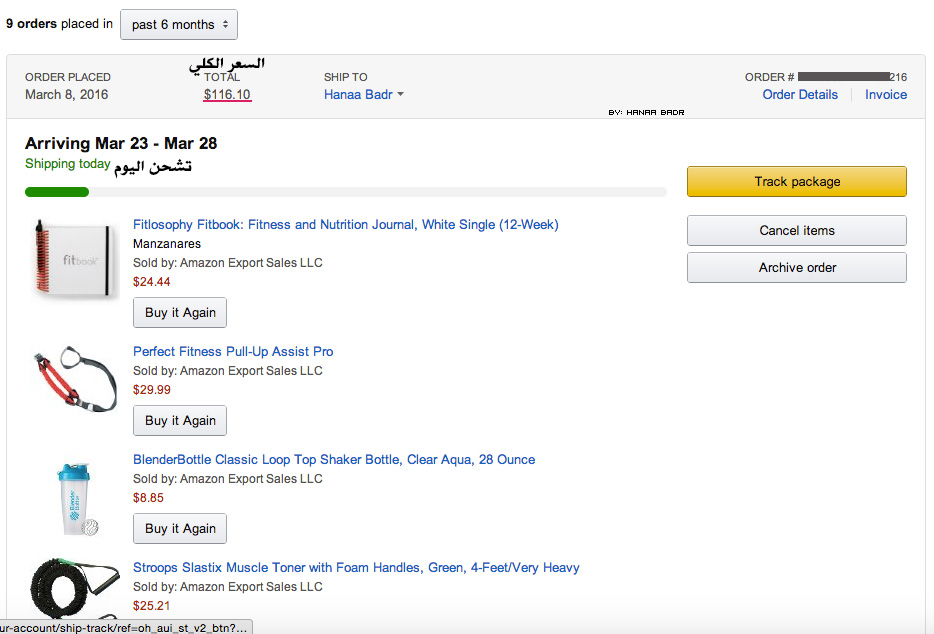Click the Pull-Up Assist Pro product image
Viewport: 934px width, 634px height.
[x=75, y=379]
